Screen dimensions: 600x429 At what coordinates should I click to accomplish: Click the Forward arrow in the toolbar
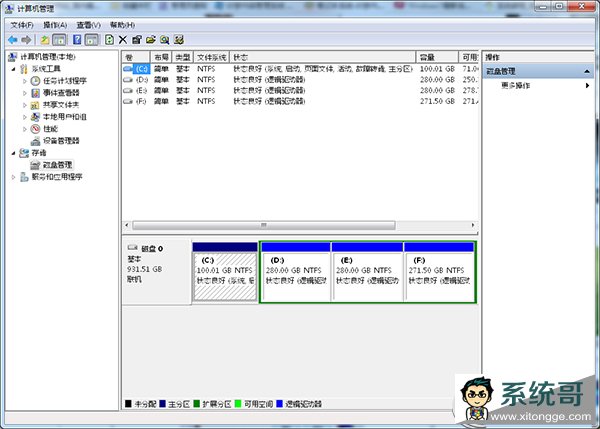coord(26,39)
